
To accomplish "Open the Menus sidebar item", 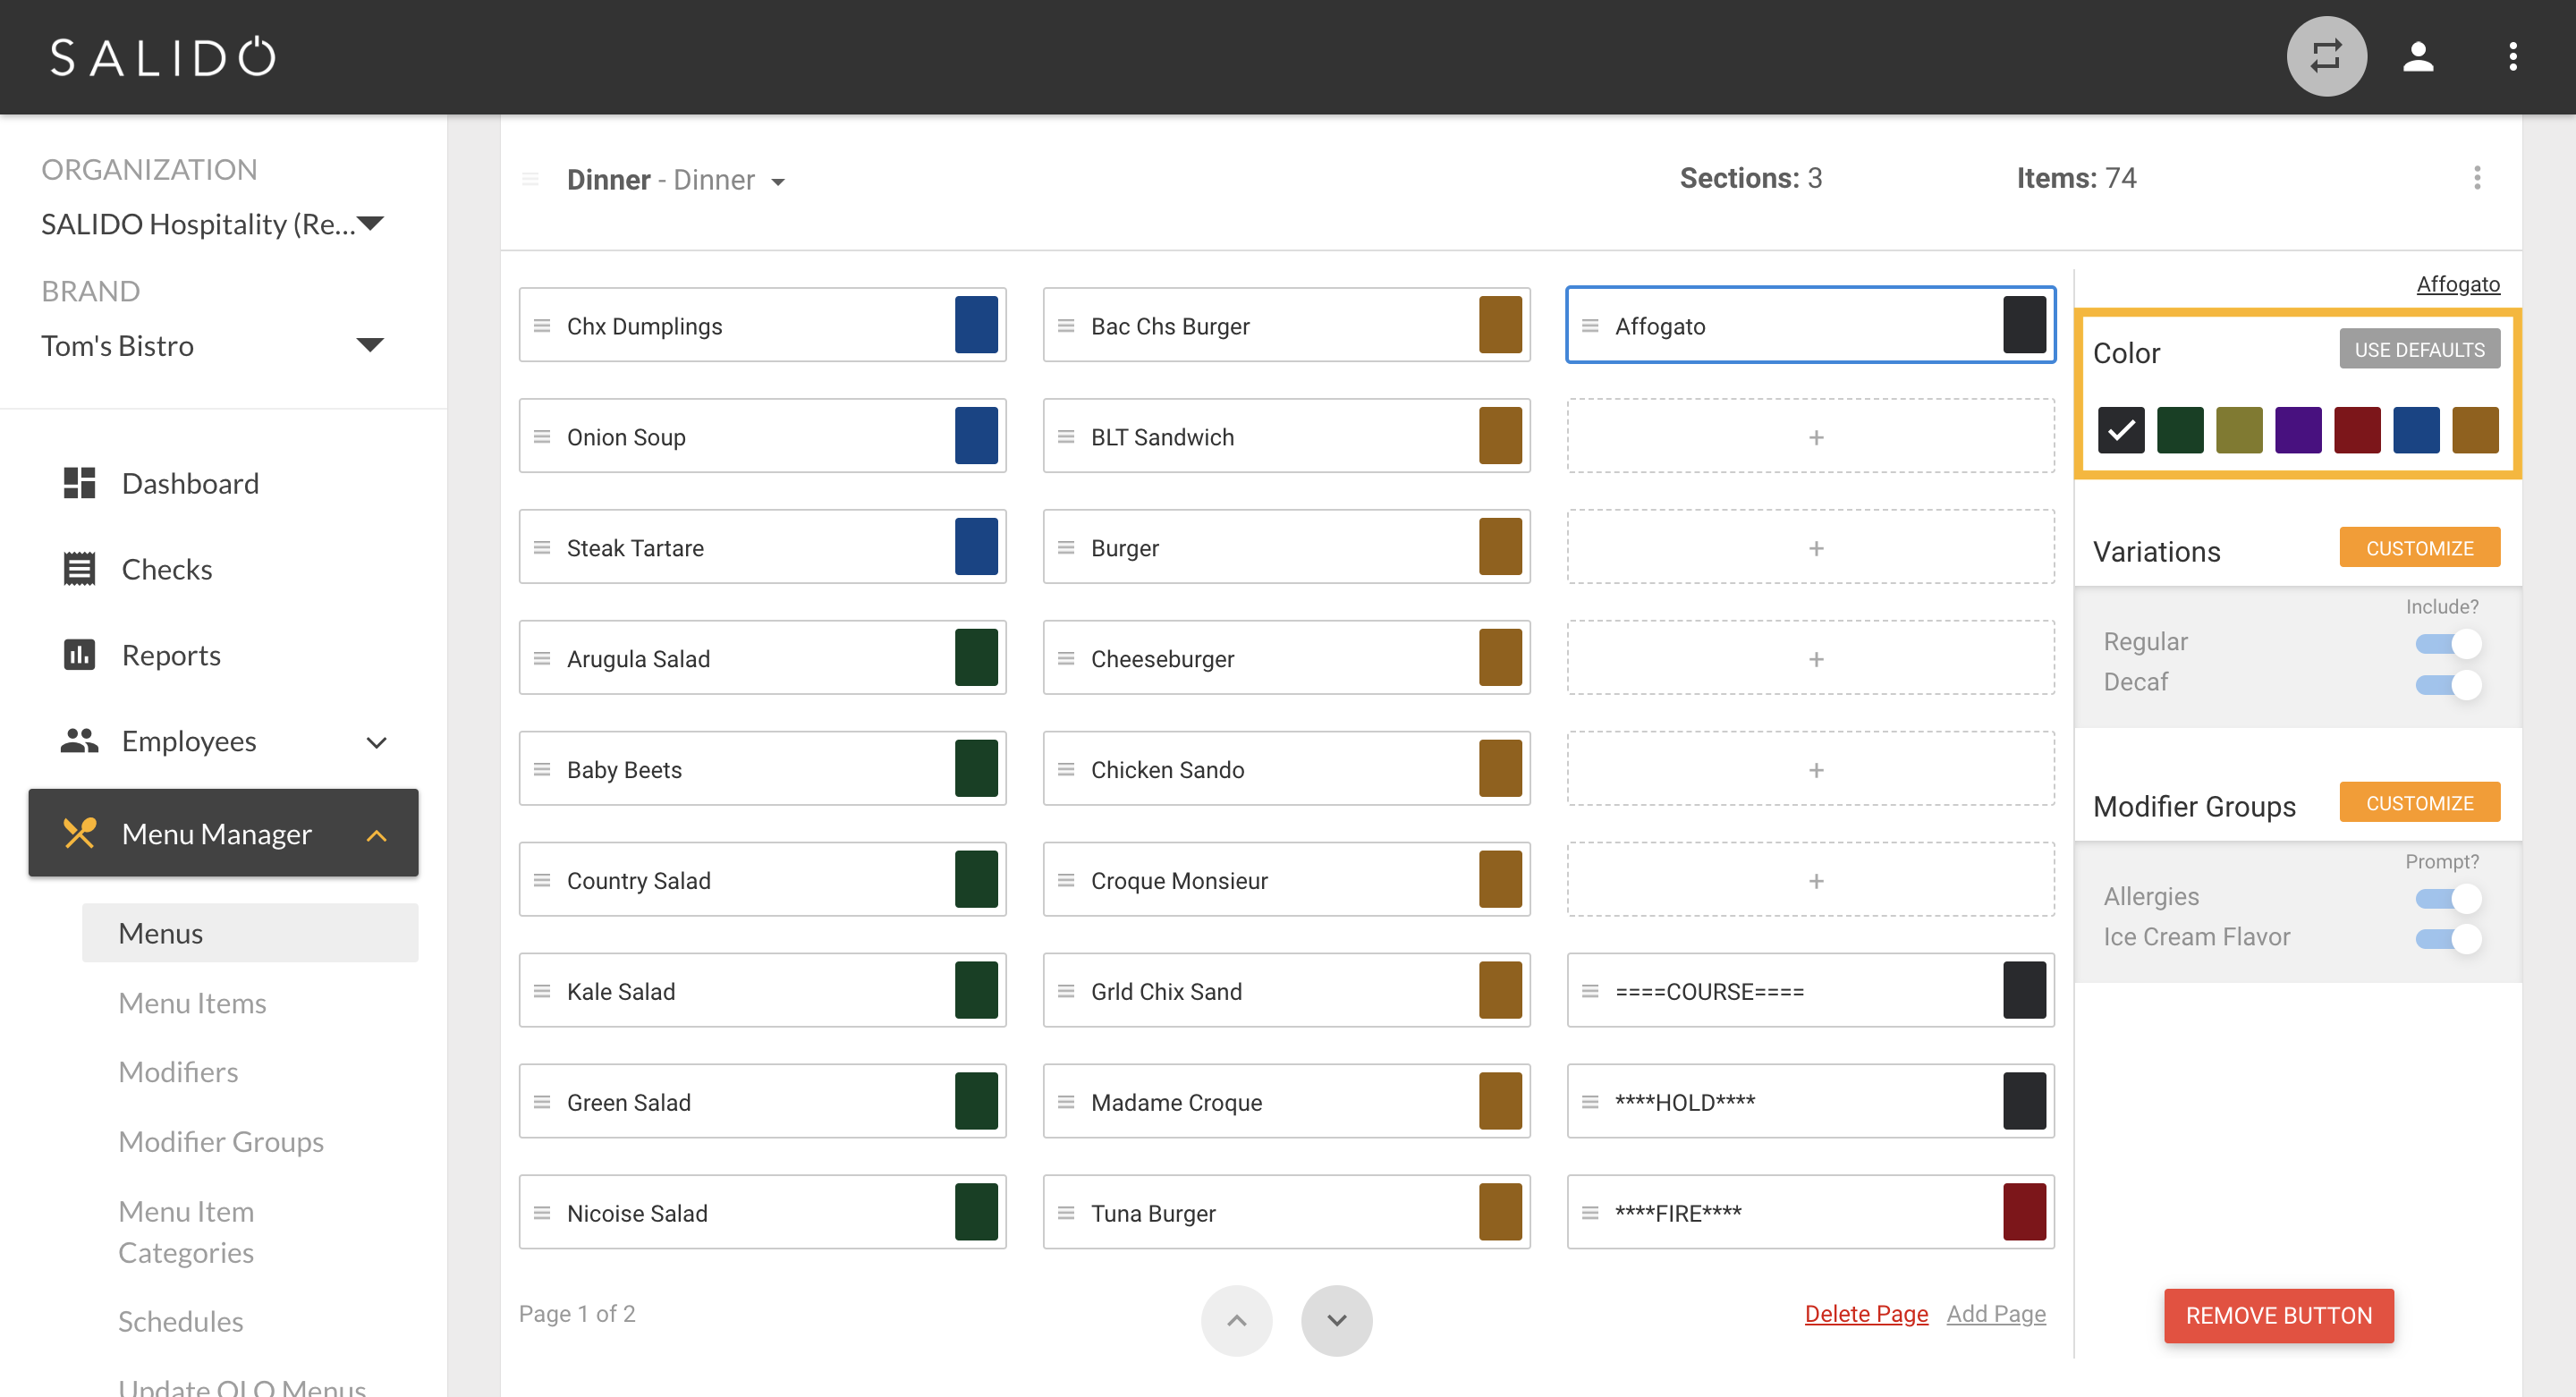I will point(250,933).
